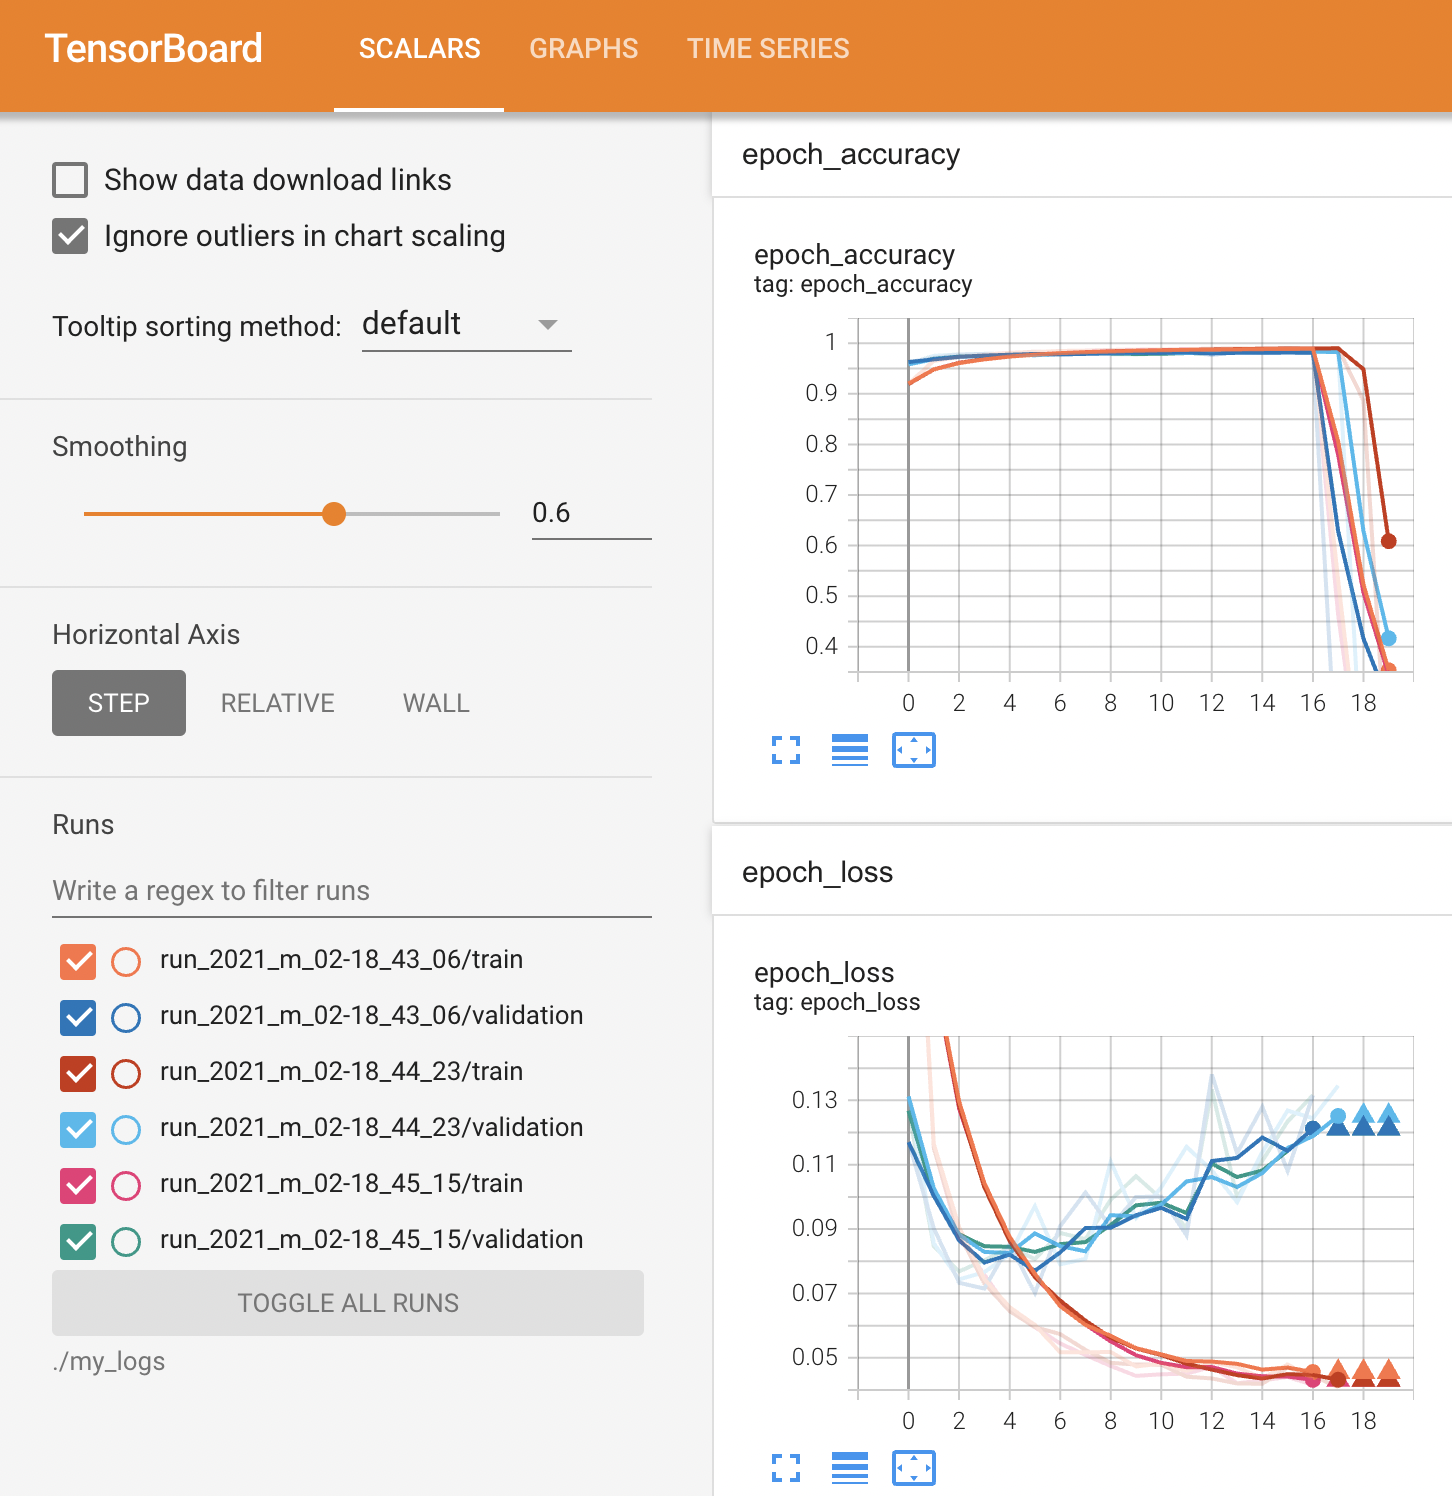The width and height of the screenshot is (1452, 1496).
Task: Click the regex filter runs input field
Action: 351,891
